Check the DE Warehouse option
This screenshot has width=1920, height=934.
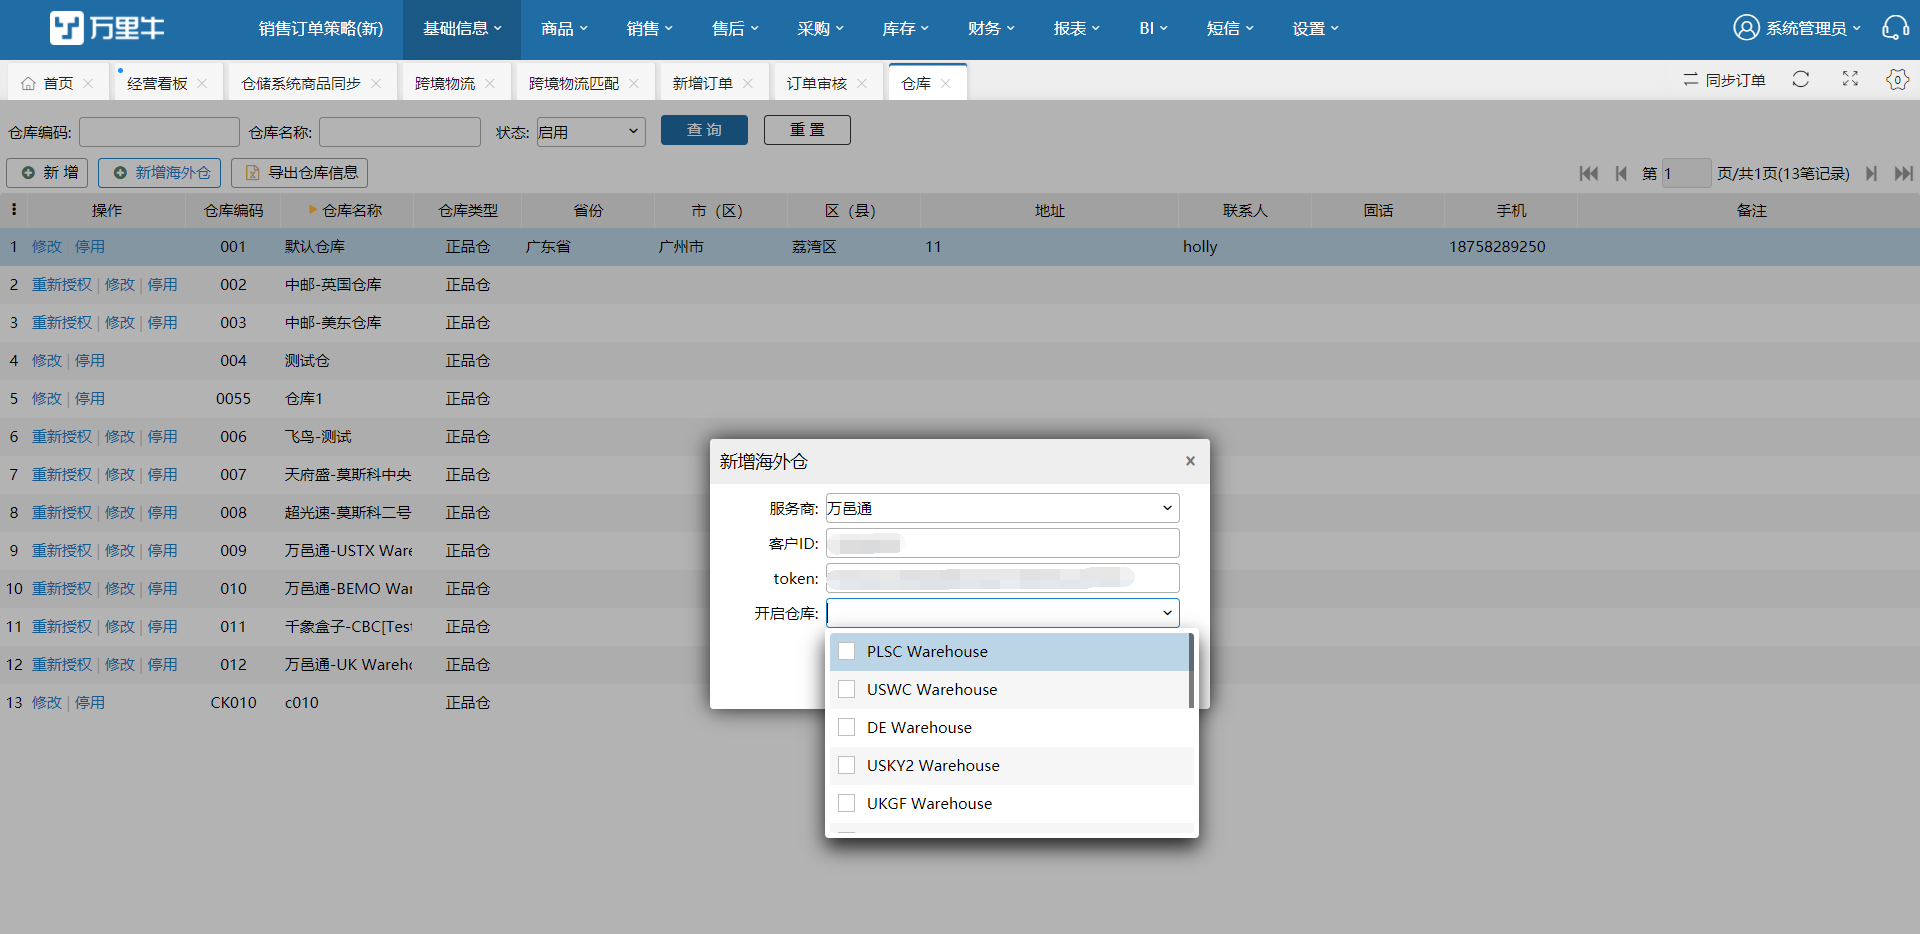point(846,727)
